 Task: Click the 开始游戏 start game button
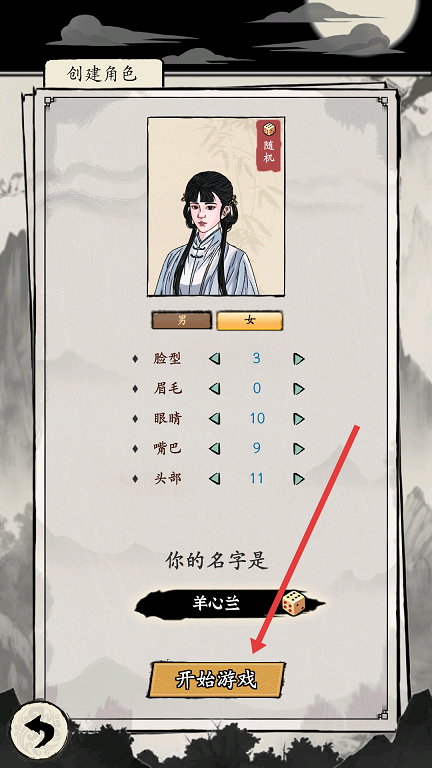216,680
